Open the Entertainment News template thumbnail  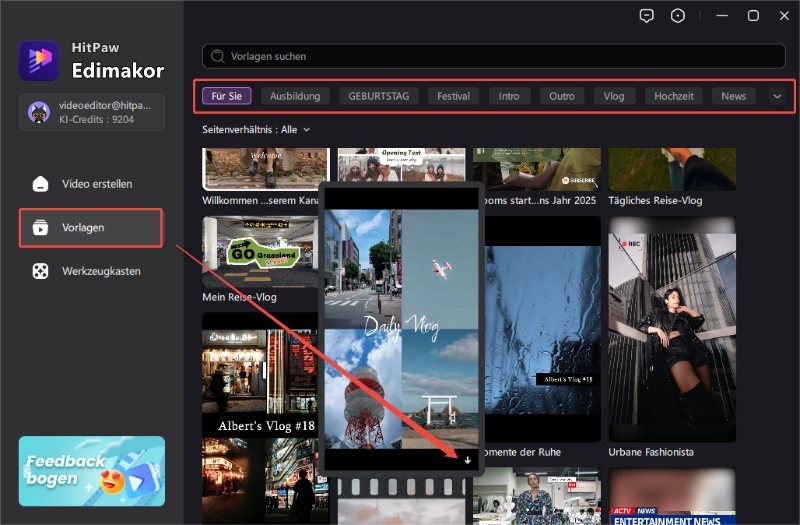pos(671,497)
